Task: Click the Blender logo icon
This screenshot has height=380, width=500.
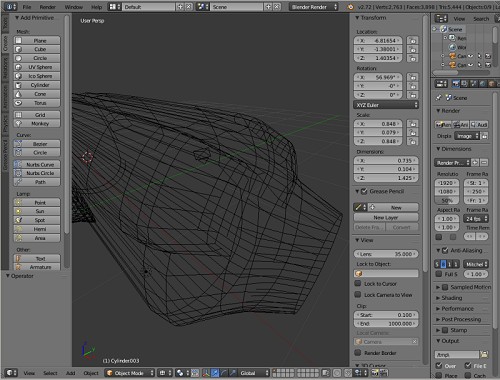Action: click(350, 7)
